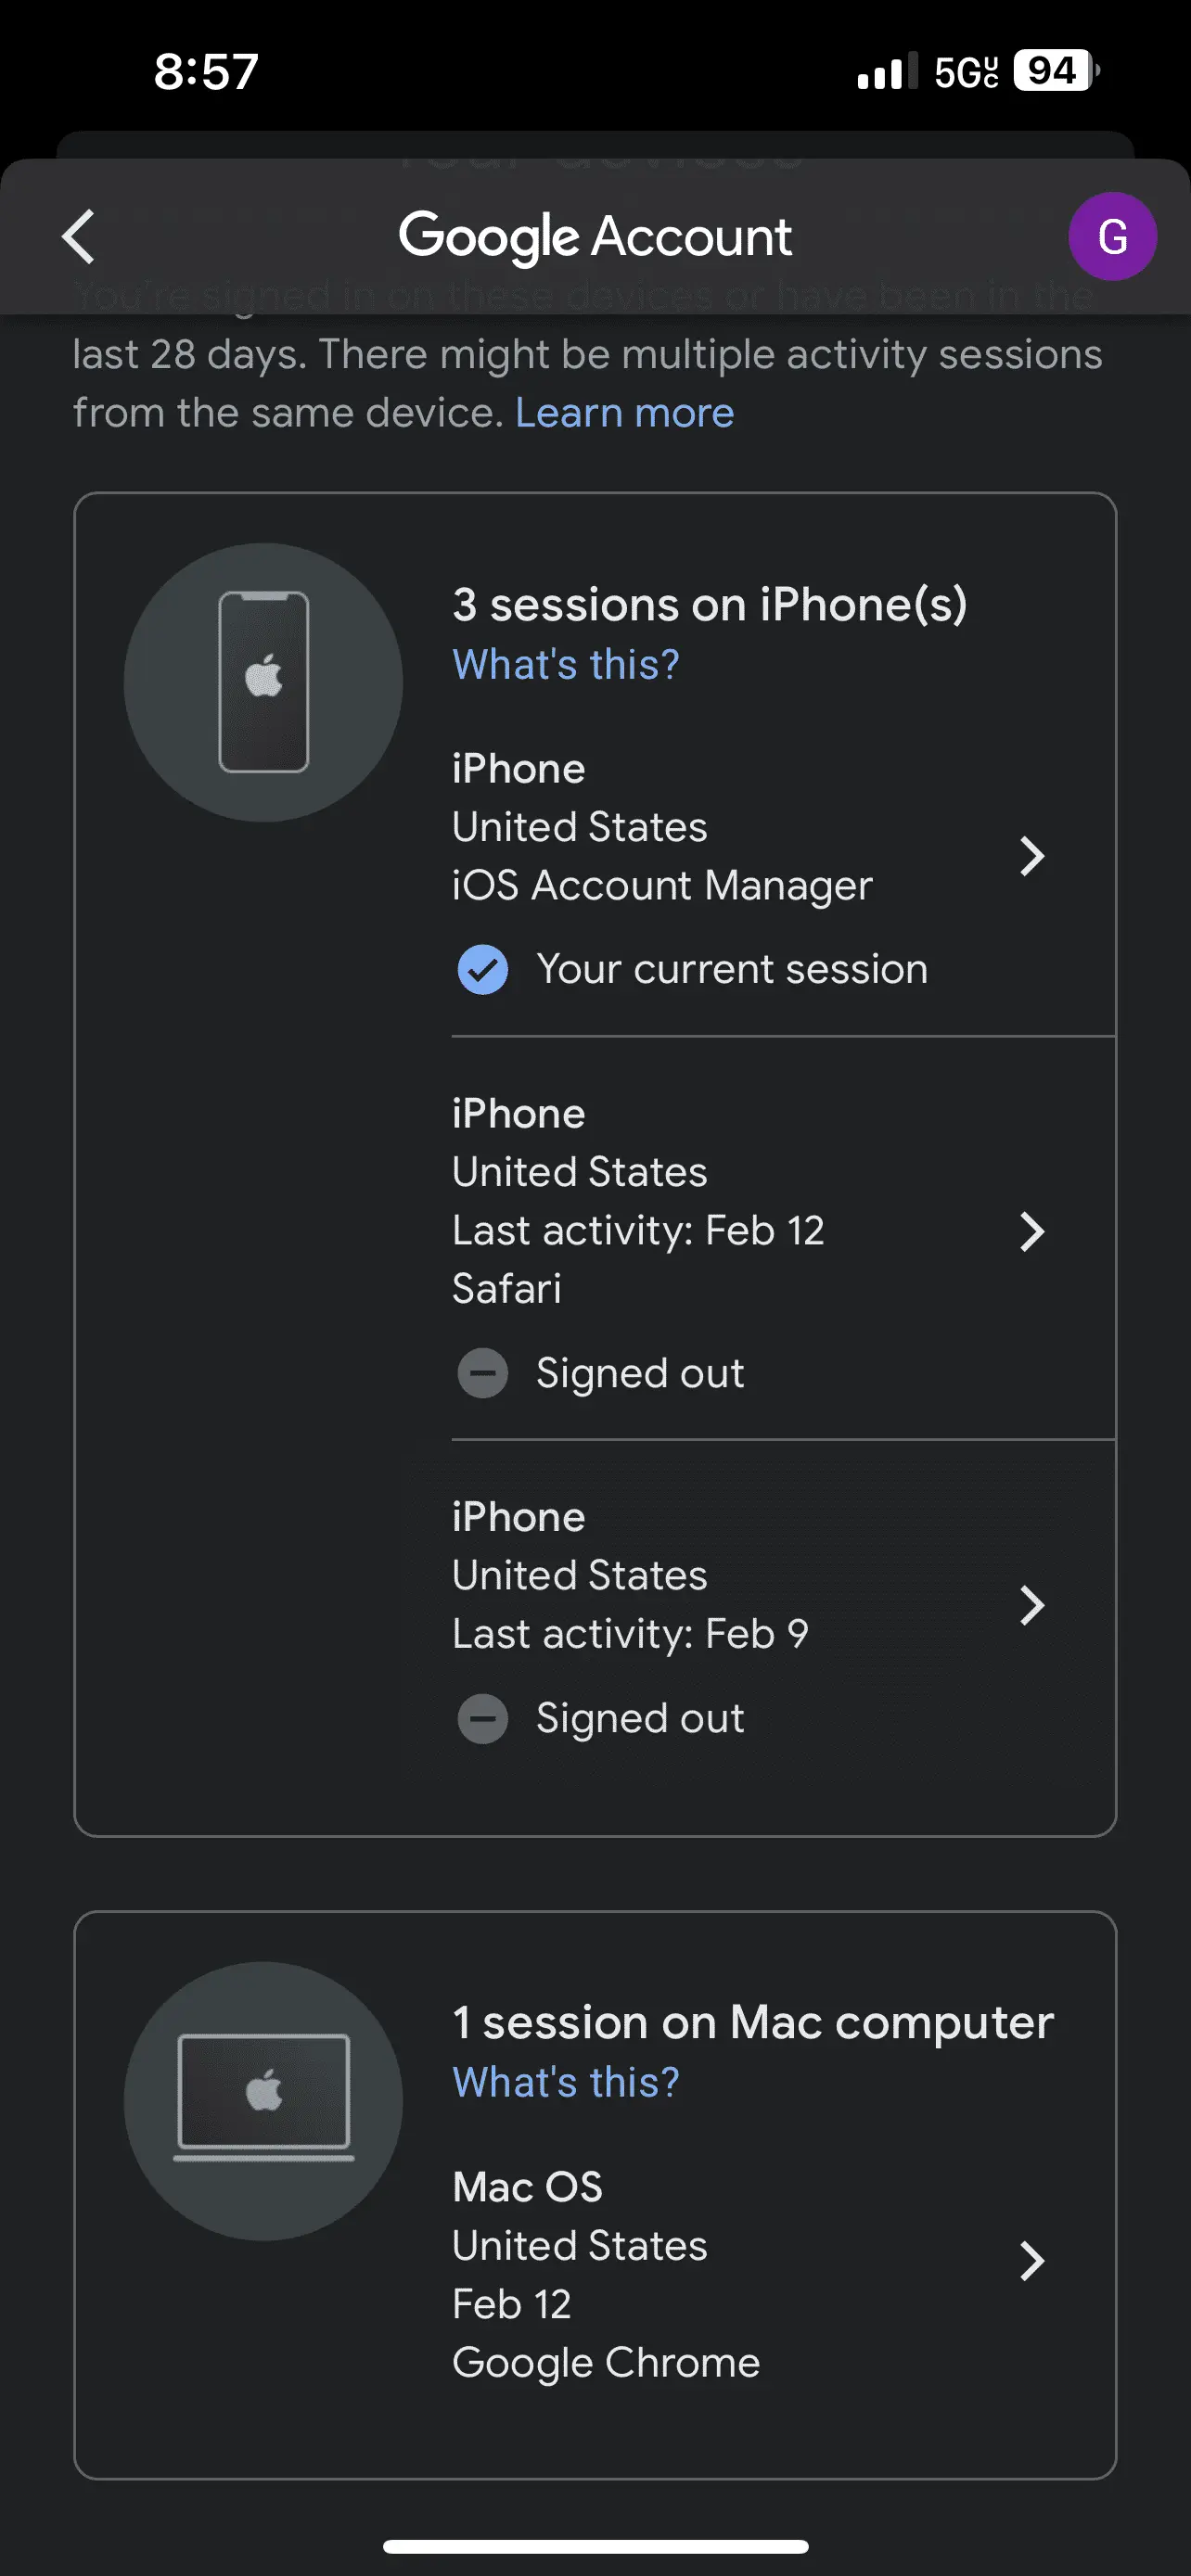
Task: Tap signed out icon for Feb 9 session
Action: (x=483, y=1719)
